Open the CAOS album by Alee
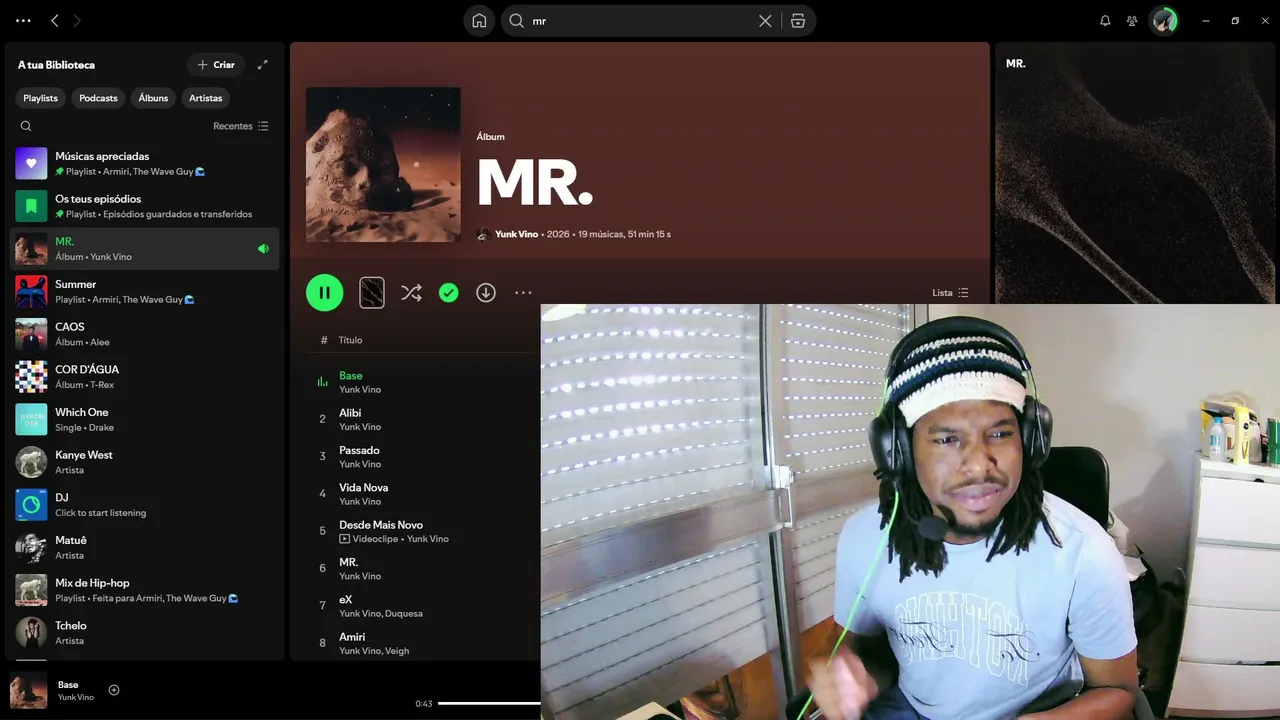This screenshot has height=720, width=1280. (145, 334)
